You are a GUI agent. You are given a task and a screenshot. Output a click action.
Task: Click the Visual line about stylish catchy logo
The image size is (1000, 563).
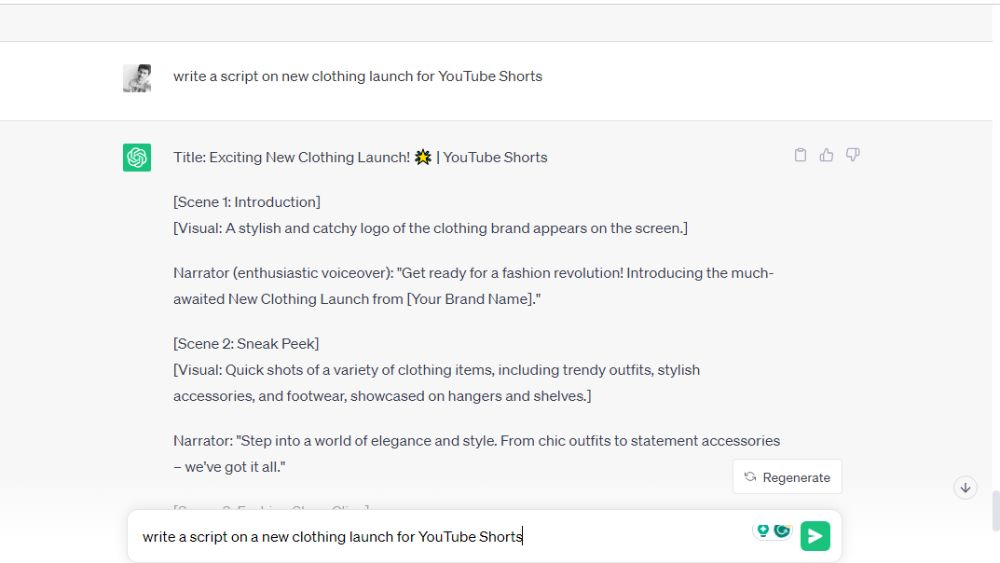pos(430,228)
